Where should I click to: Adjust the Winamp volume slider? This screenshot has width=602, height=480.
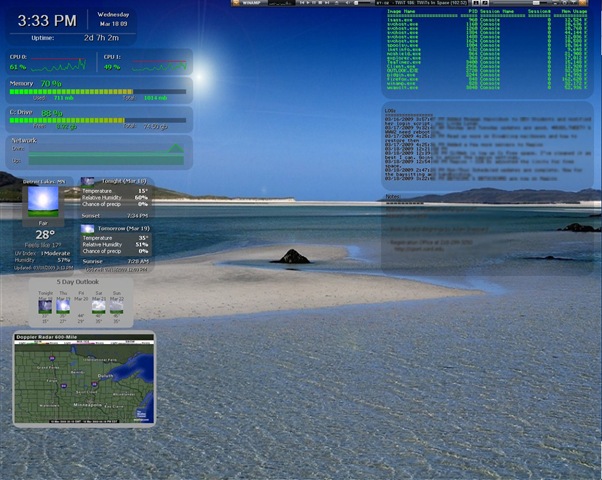pyautogui.click(x=362, y=3)
